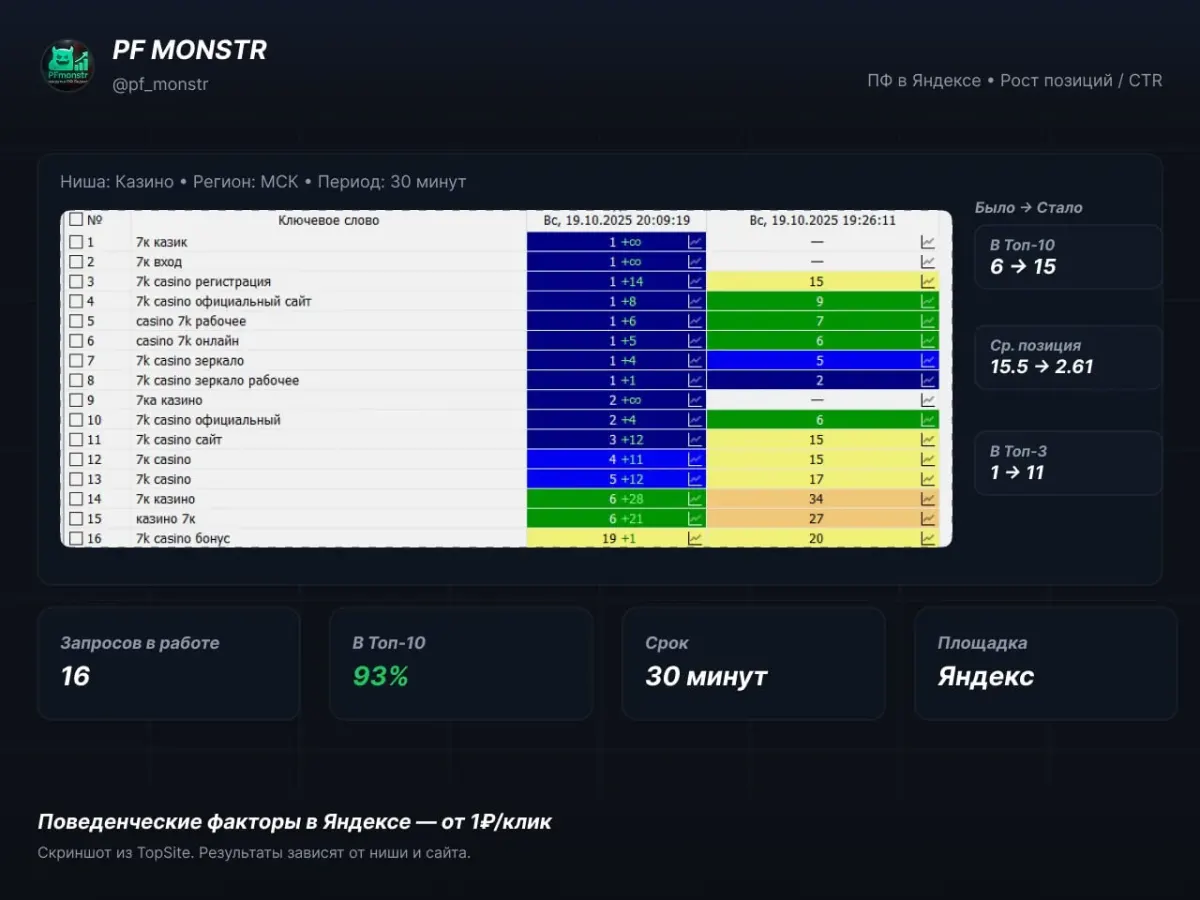1200x900 pixels.
Task: Click 20:09:19 chart icon for "7ка казино"
Action: pyautogui.click(x=695, y=400)
